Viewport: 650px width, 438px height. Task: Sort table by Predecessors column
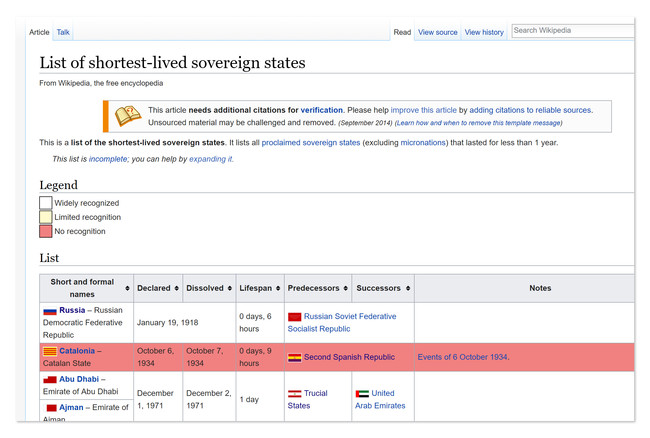point(346,288)
